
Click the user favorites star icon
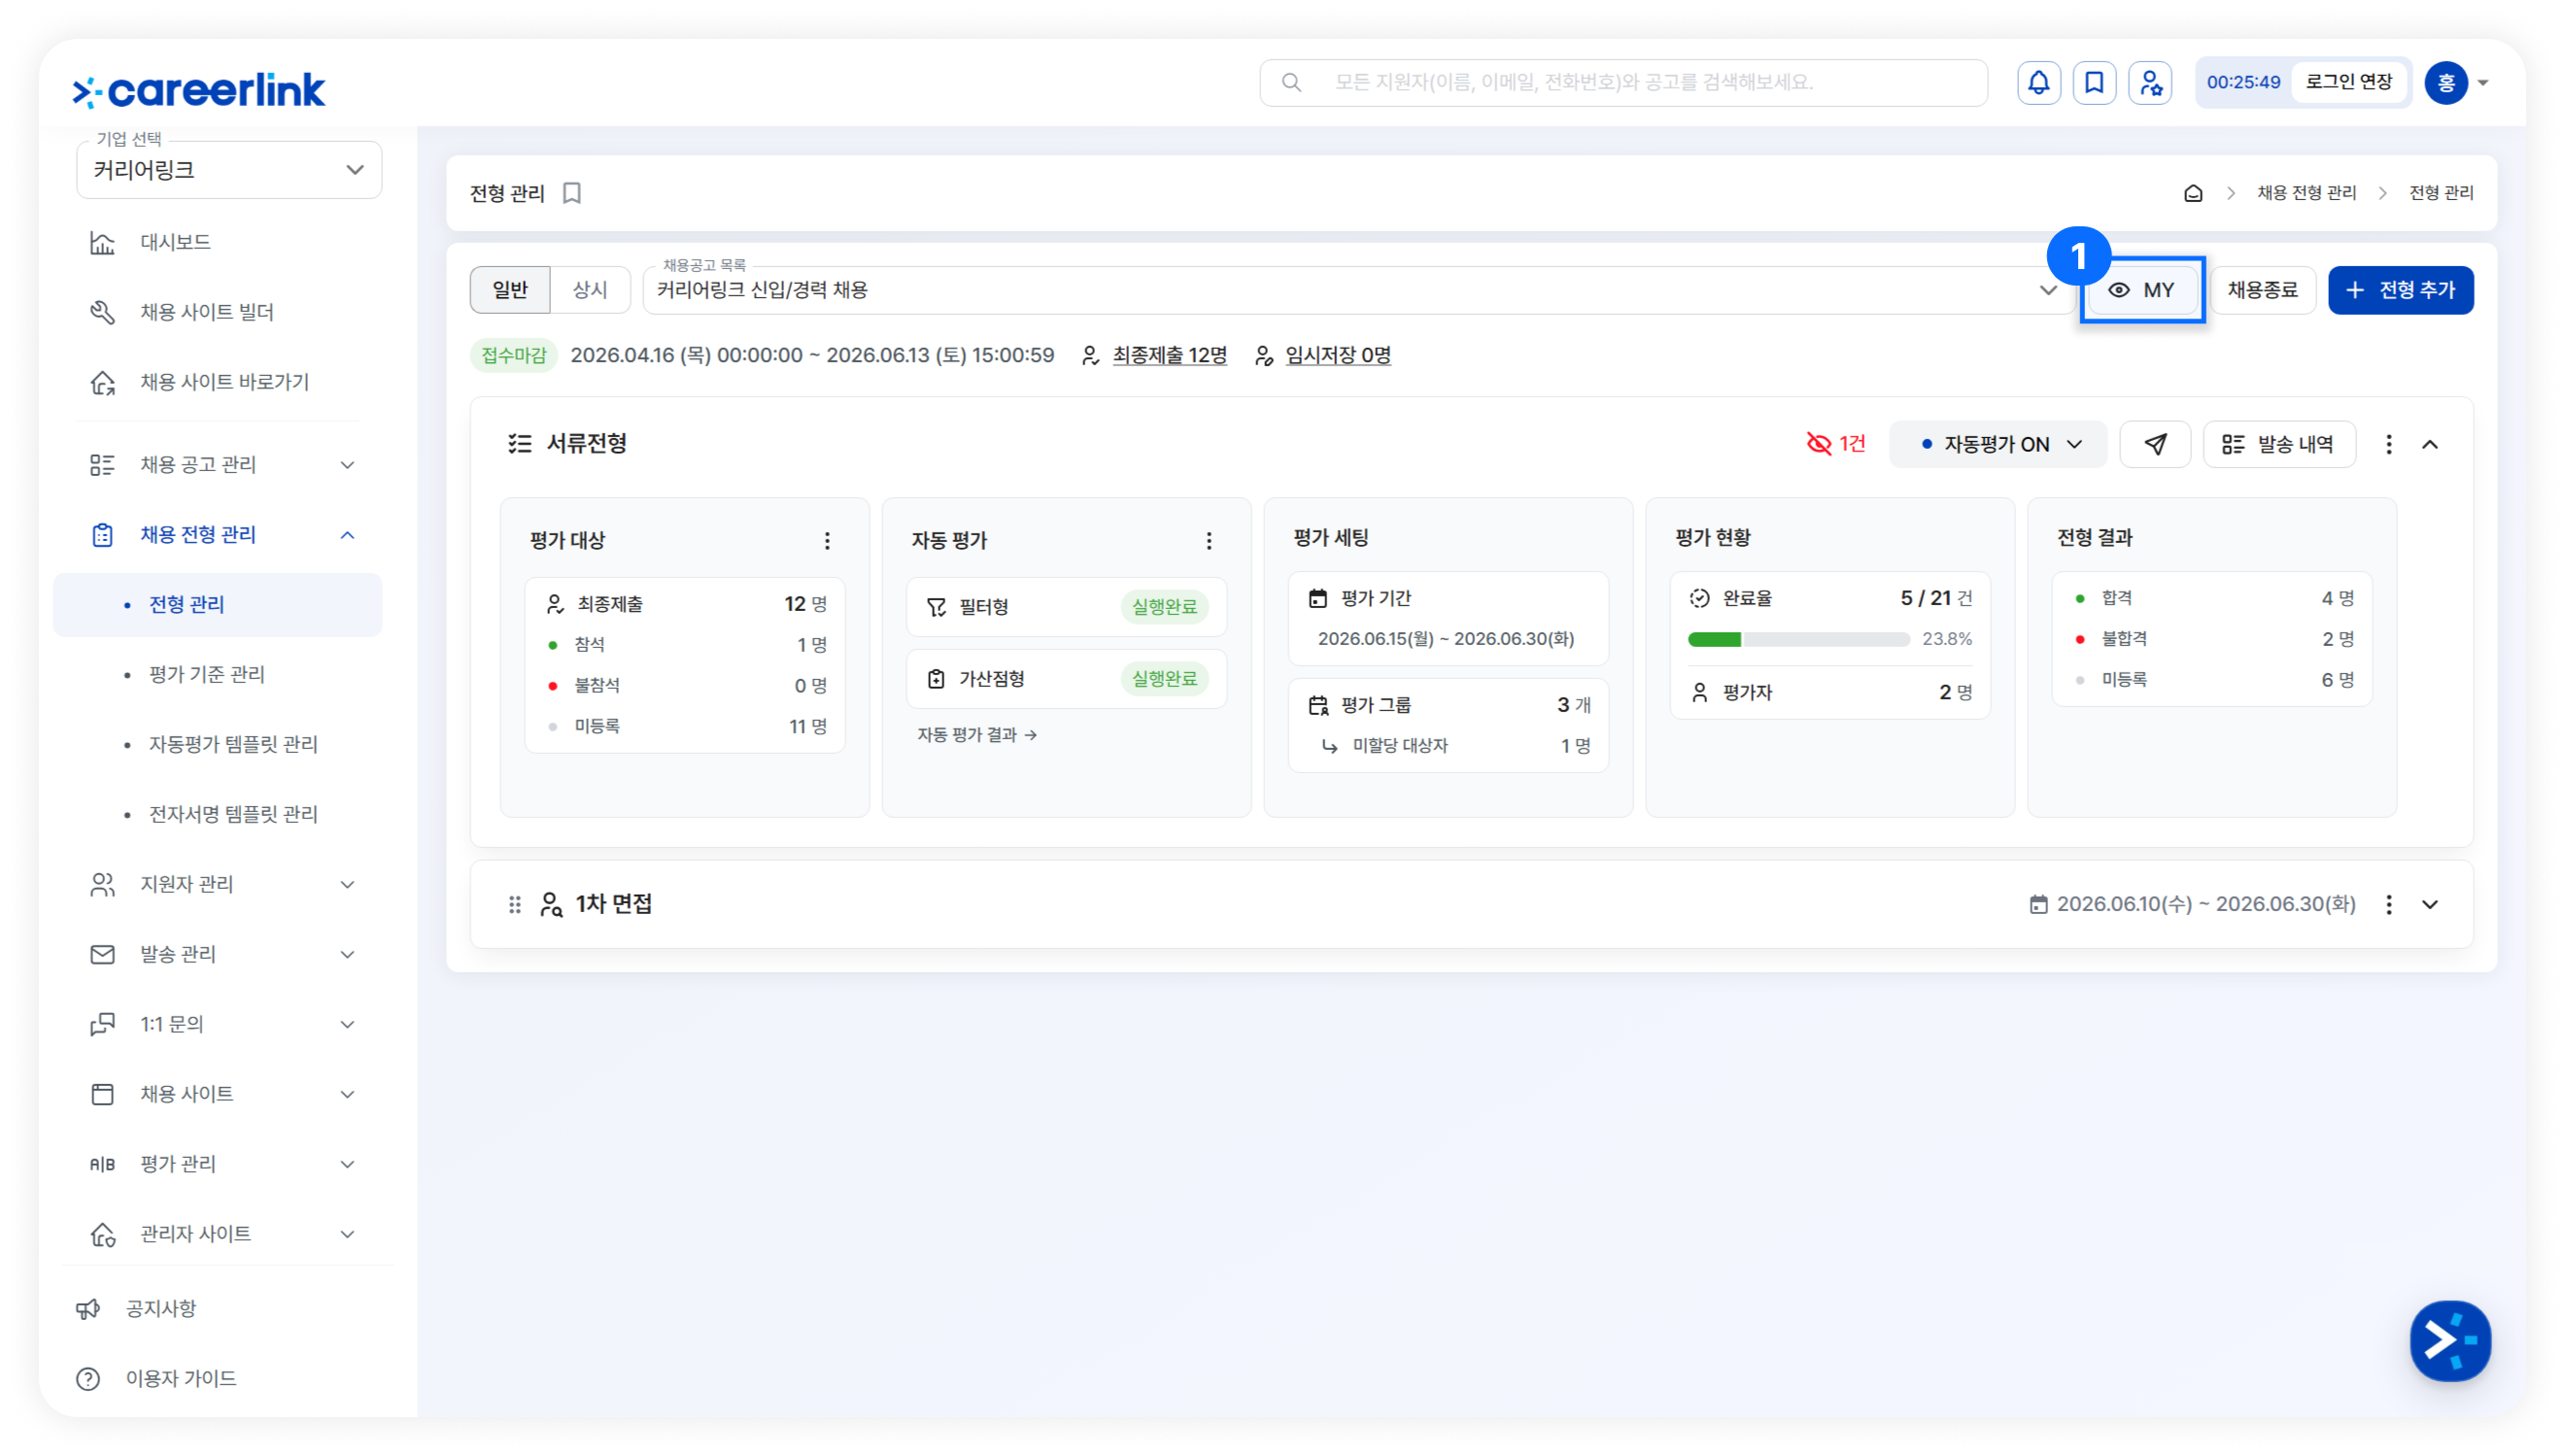2150,83
